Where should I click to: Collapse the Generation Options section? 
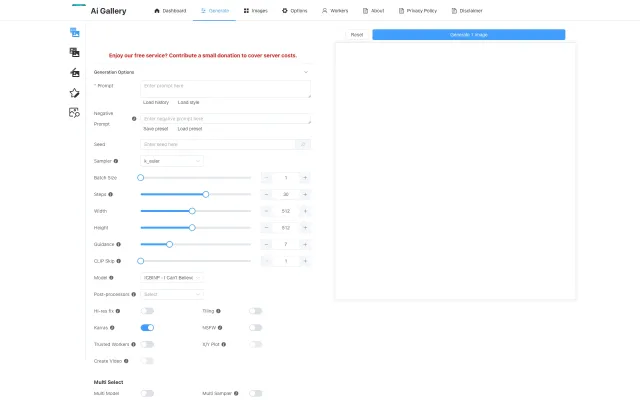click(x=306, y=72)
